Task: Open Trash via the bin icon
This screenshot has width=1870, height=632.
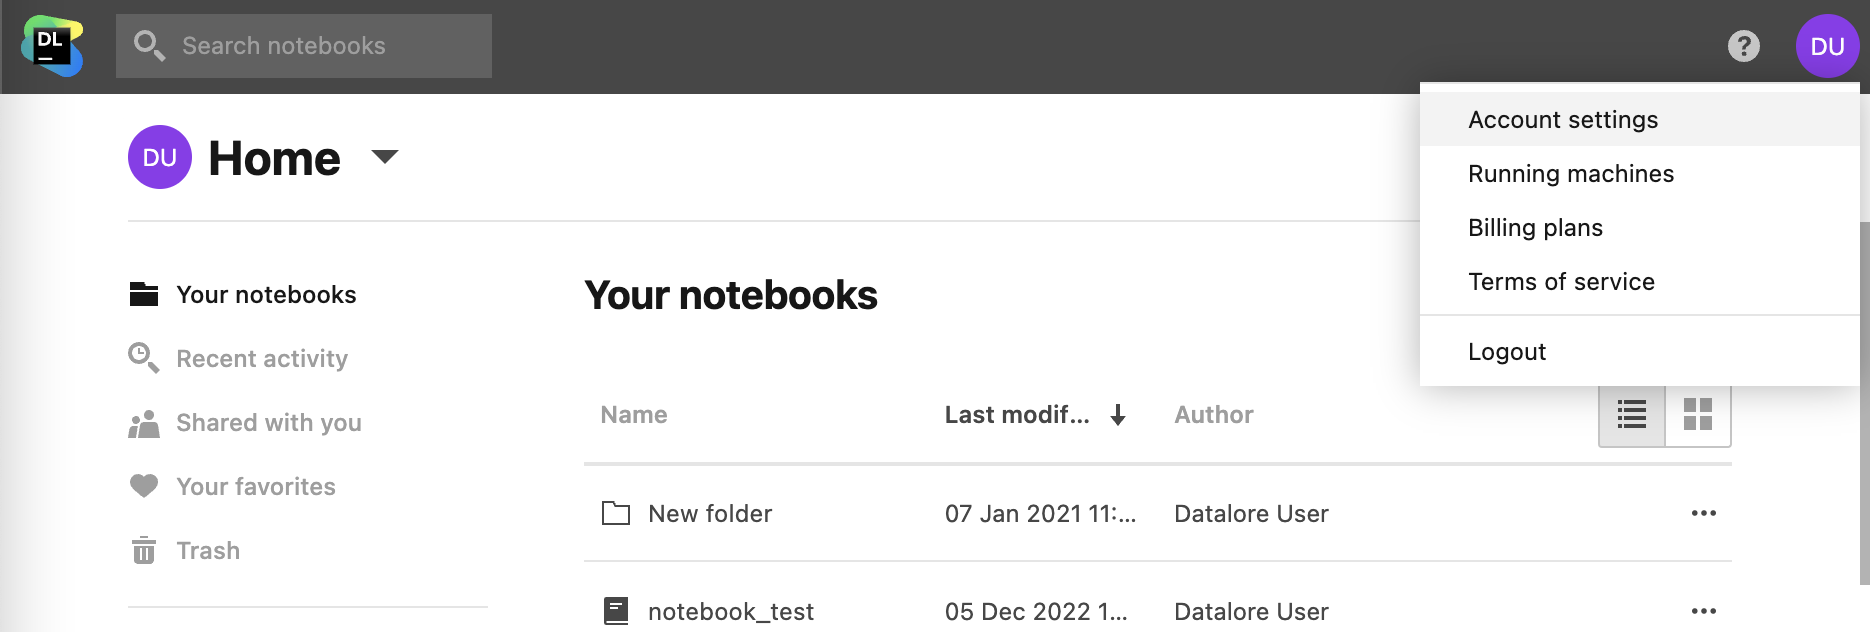Action: [143, 550]
